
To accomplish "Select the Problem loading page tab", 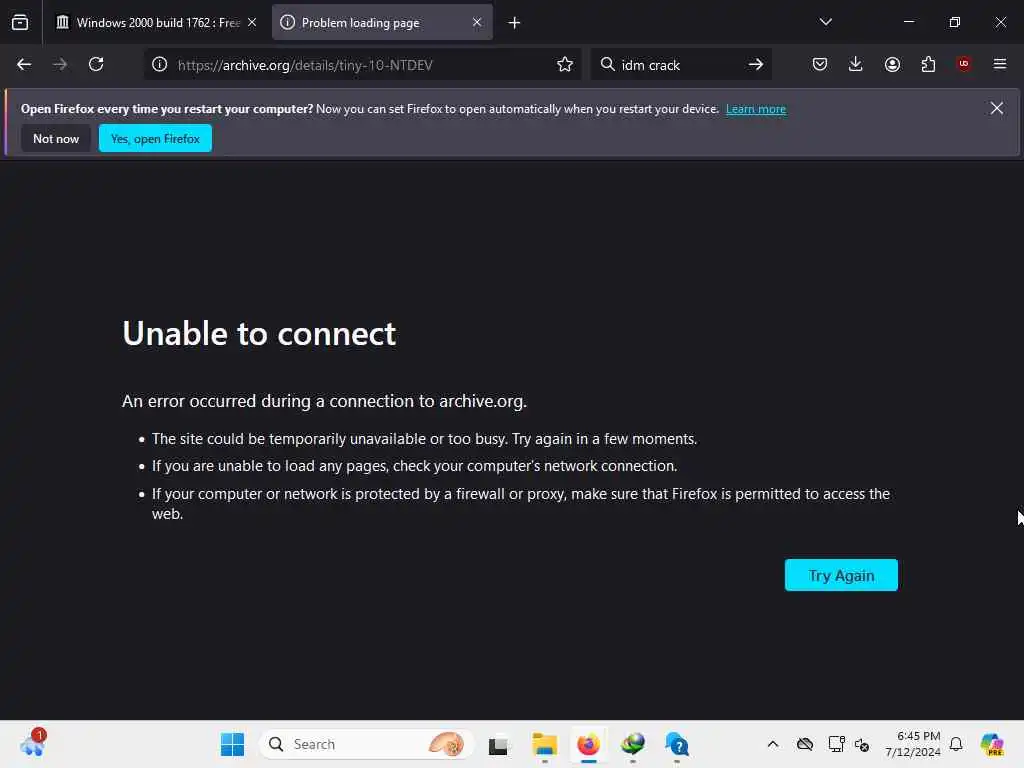I will pyautogui.click(x=382, y=22).
